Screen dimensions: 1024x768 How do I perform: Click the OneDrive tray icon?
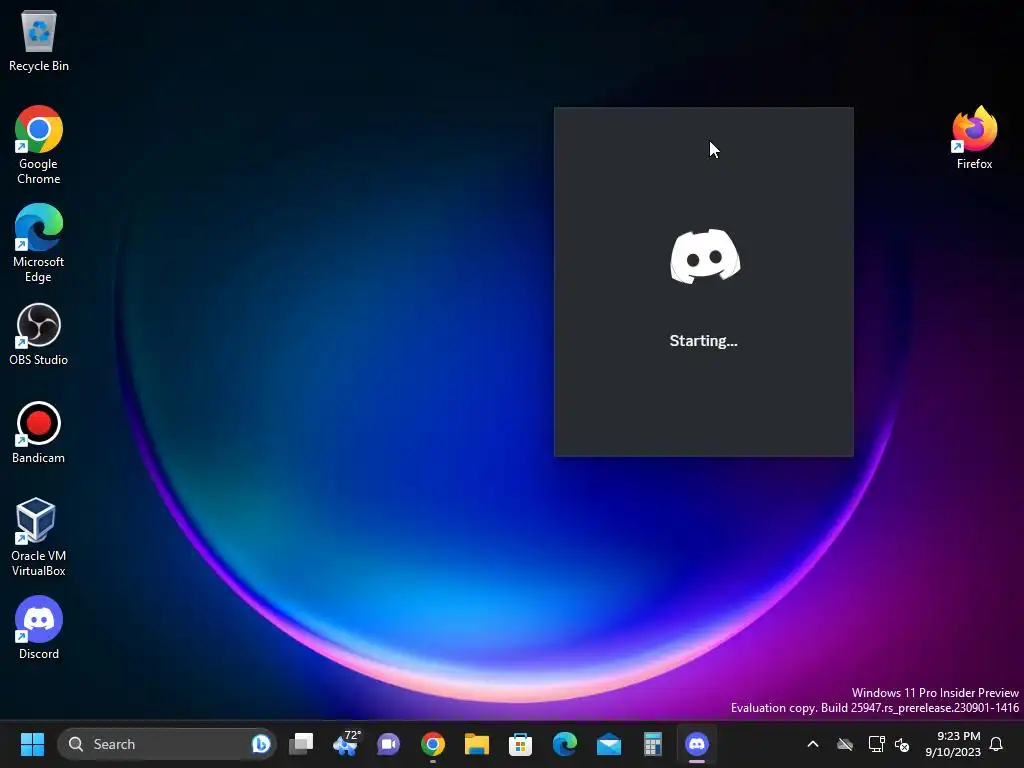tap(845, 744)
